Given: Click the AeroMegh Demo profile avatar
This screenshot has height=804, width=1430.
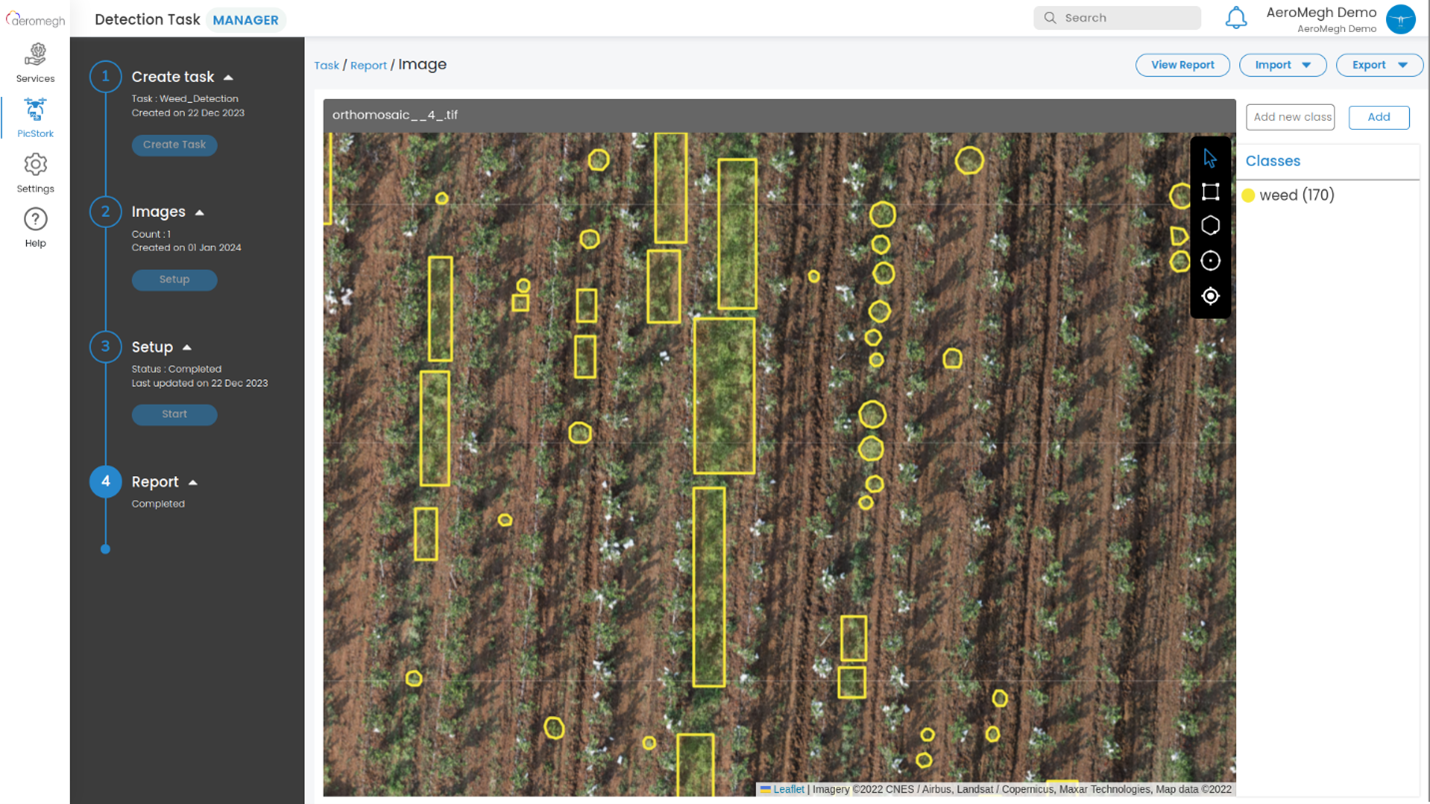Looking at the screenshot, I should [1400, 19].
